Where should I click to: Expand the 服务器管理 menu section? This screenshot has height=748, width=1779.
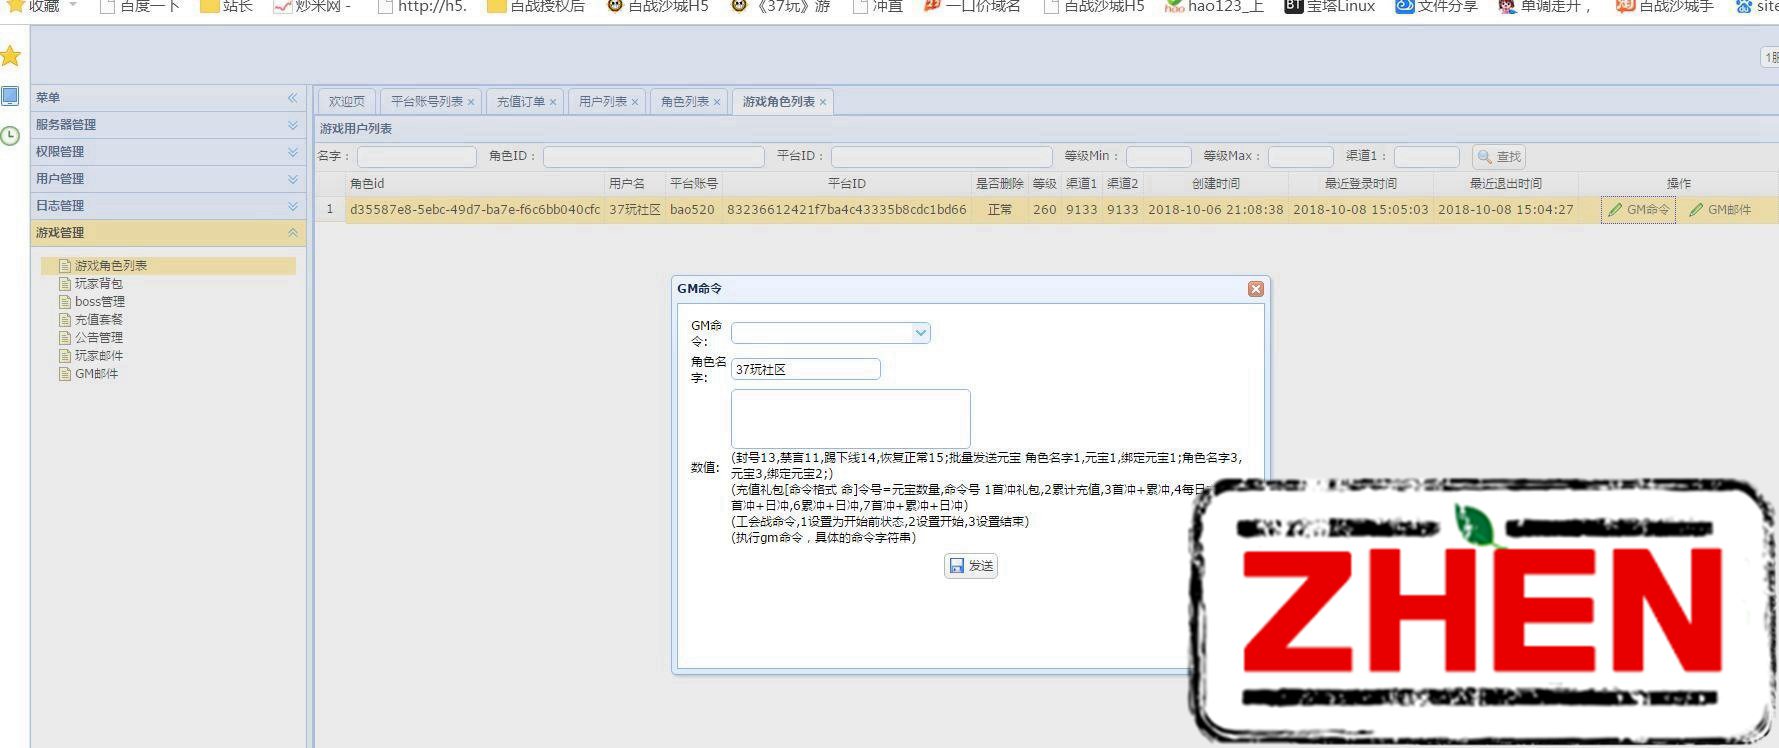pyautogui.click(x=292, y=125)
